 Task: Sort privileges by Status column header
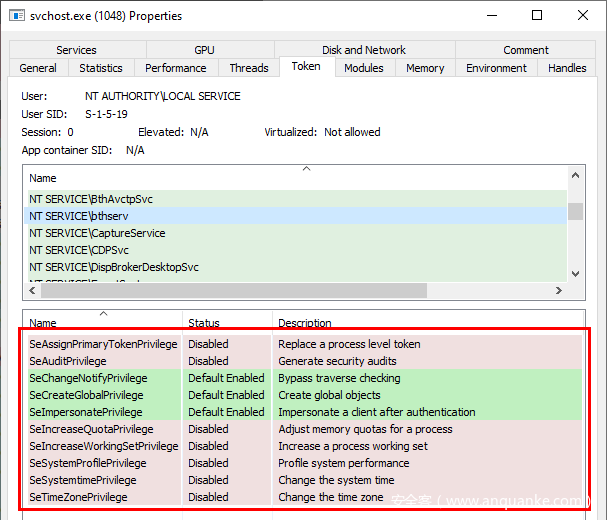tap(204, 323)
